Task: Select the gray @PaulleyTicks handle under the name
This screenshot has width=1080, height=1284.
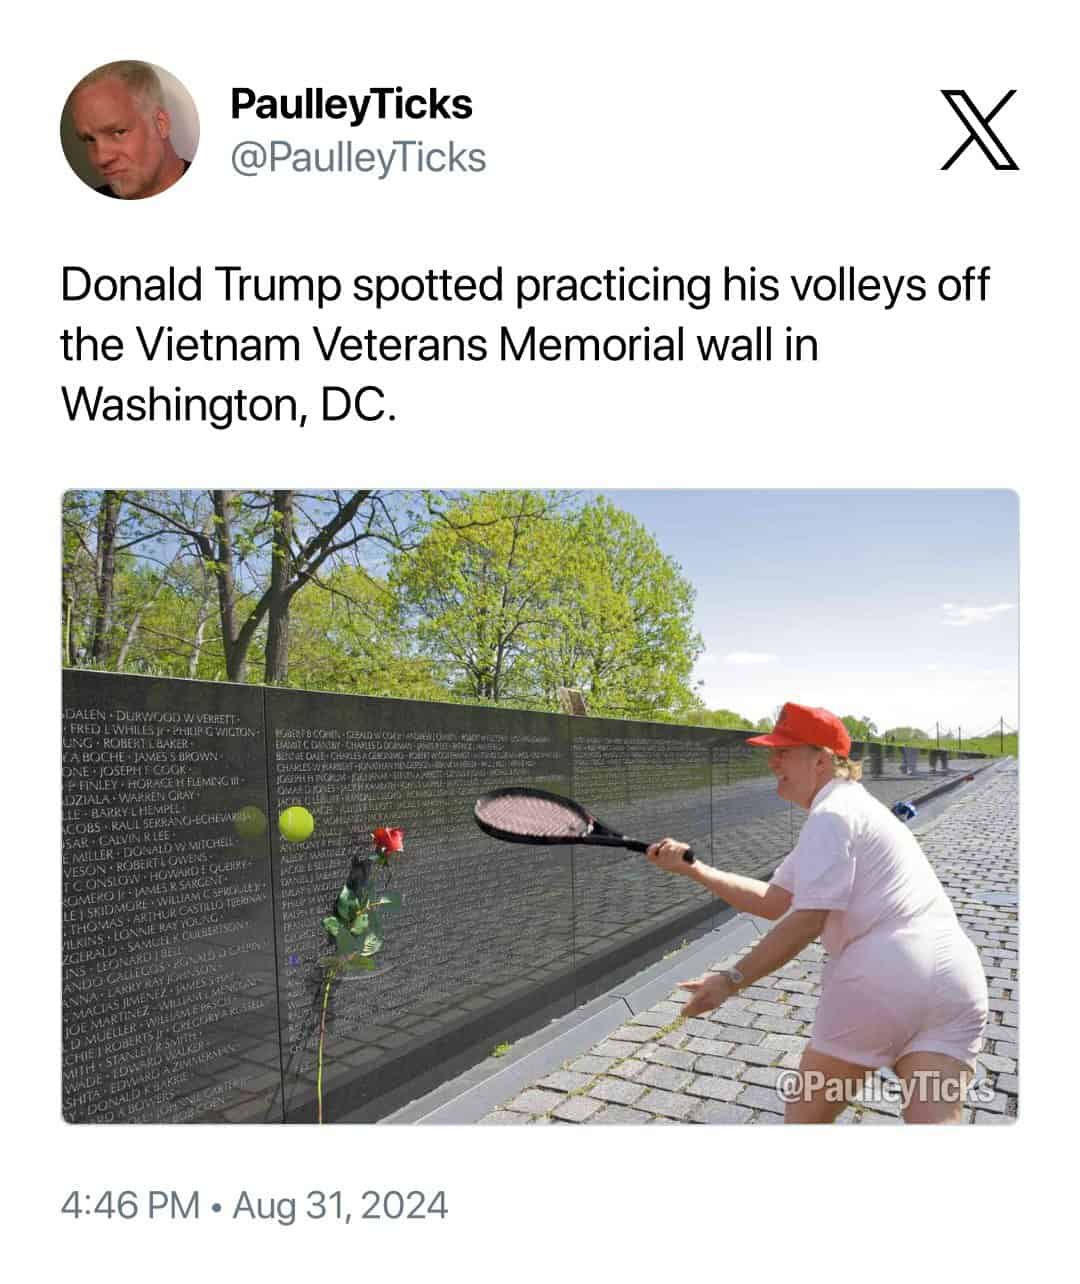Action: pyautogui.click(x=358, y=157)
